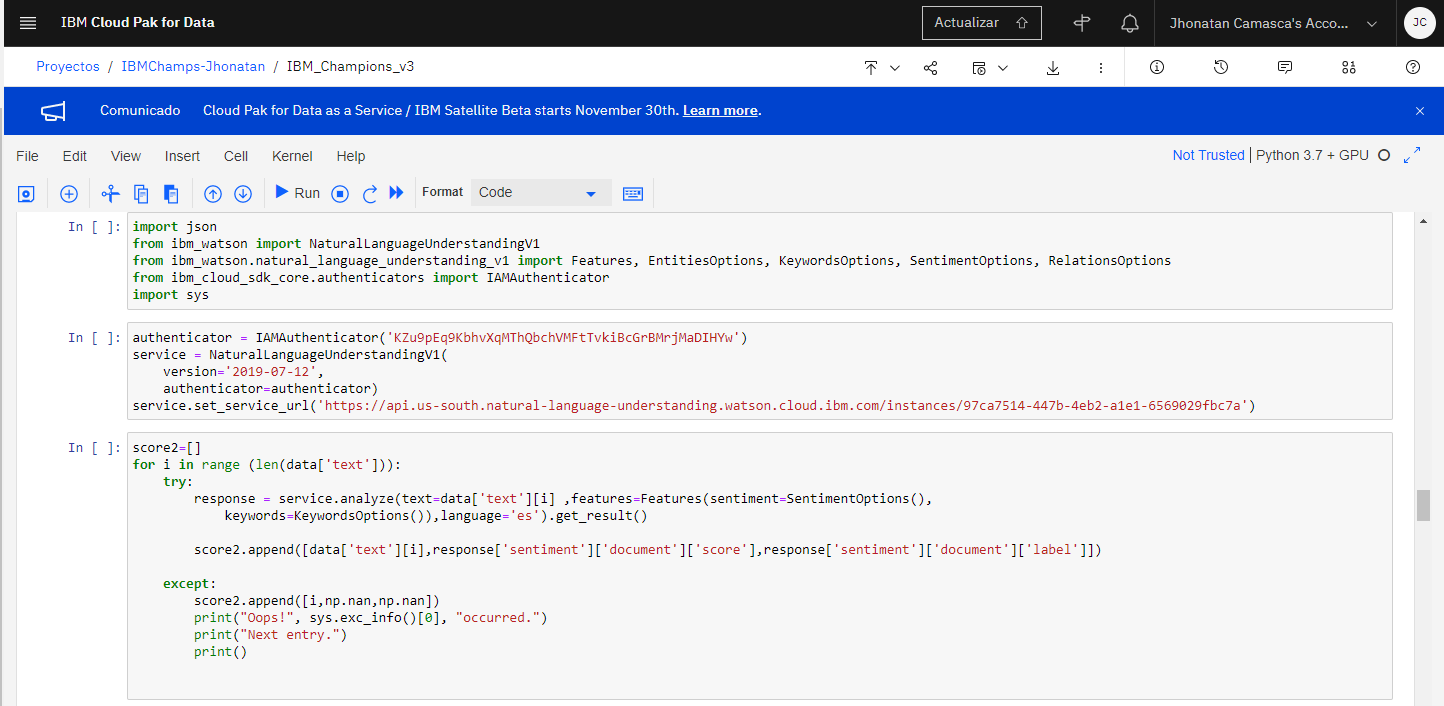Toggle the full-screen expand arrows

click(1413, 155)
